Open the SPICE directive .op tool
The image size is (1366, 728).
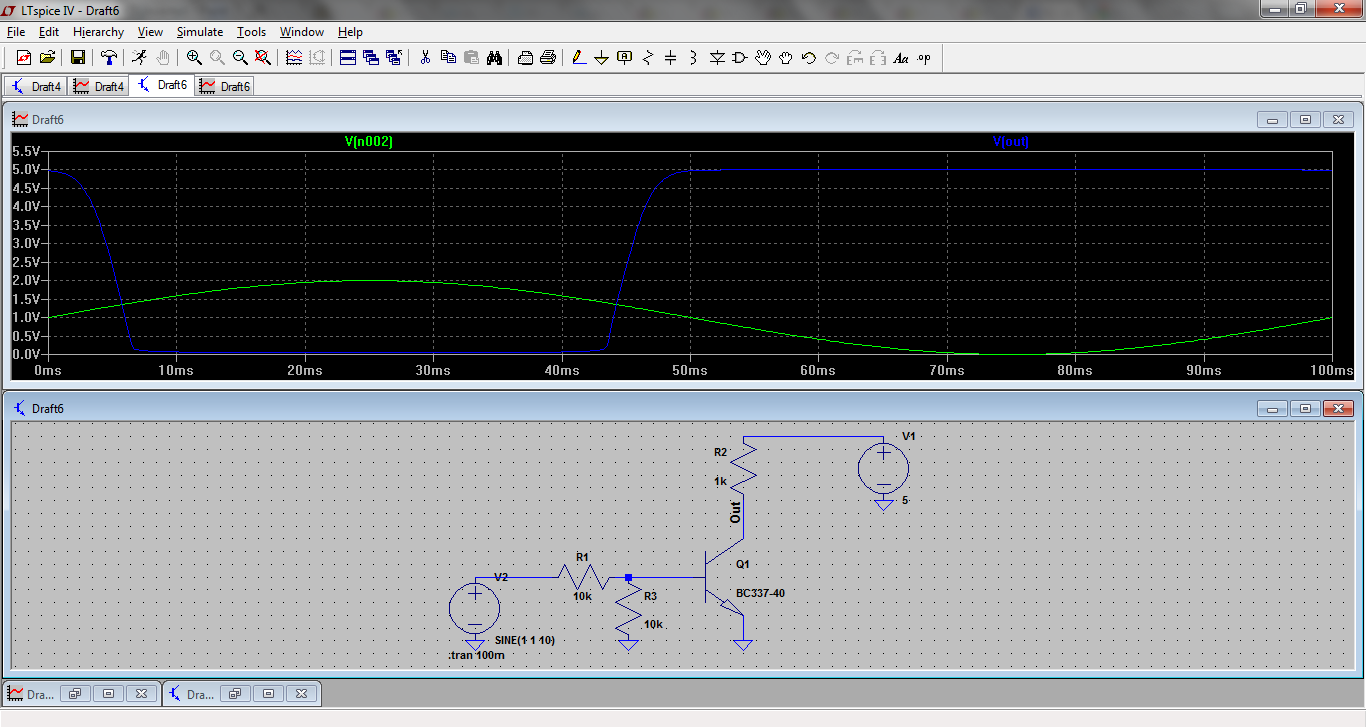click(923, 58)
